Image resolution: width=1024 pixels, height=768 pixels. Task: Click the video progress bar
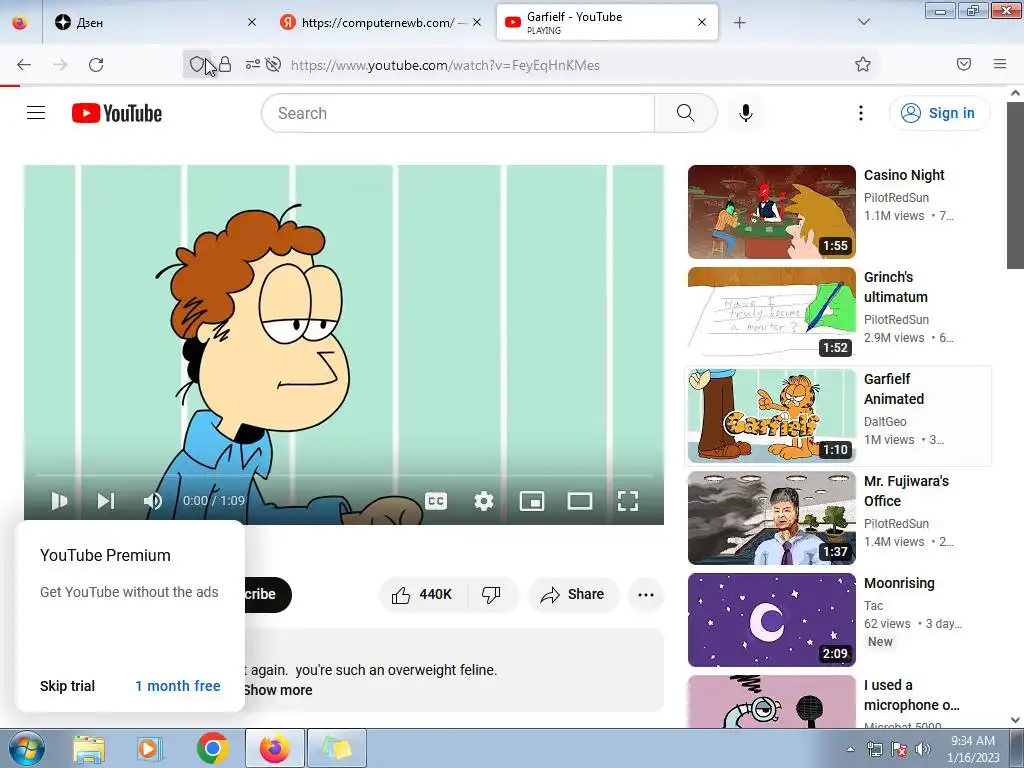tap(344, 475)
